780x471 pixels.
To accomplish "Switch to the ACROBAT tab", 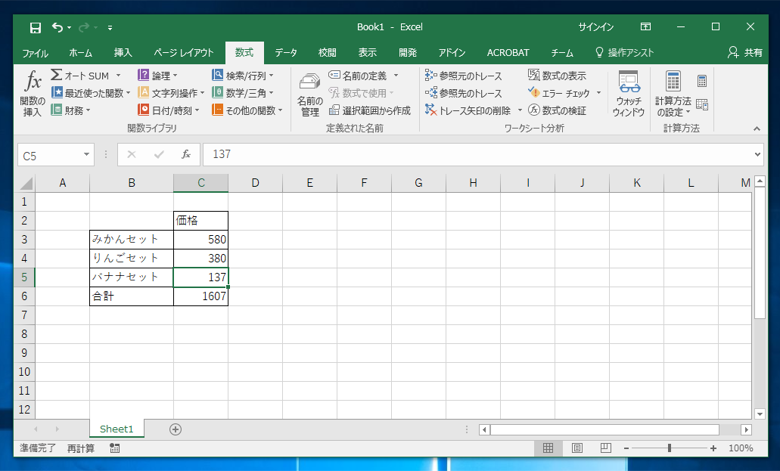I will (508, 53).
